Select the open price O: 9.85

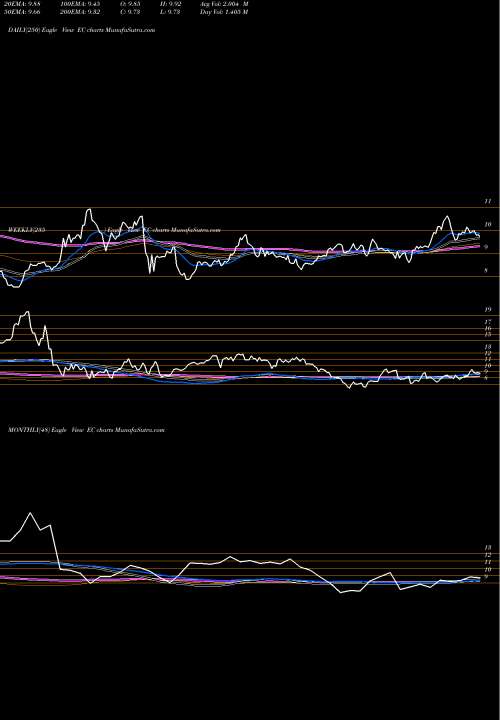pos(130,4)
